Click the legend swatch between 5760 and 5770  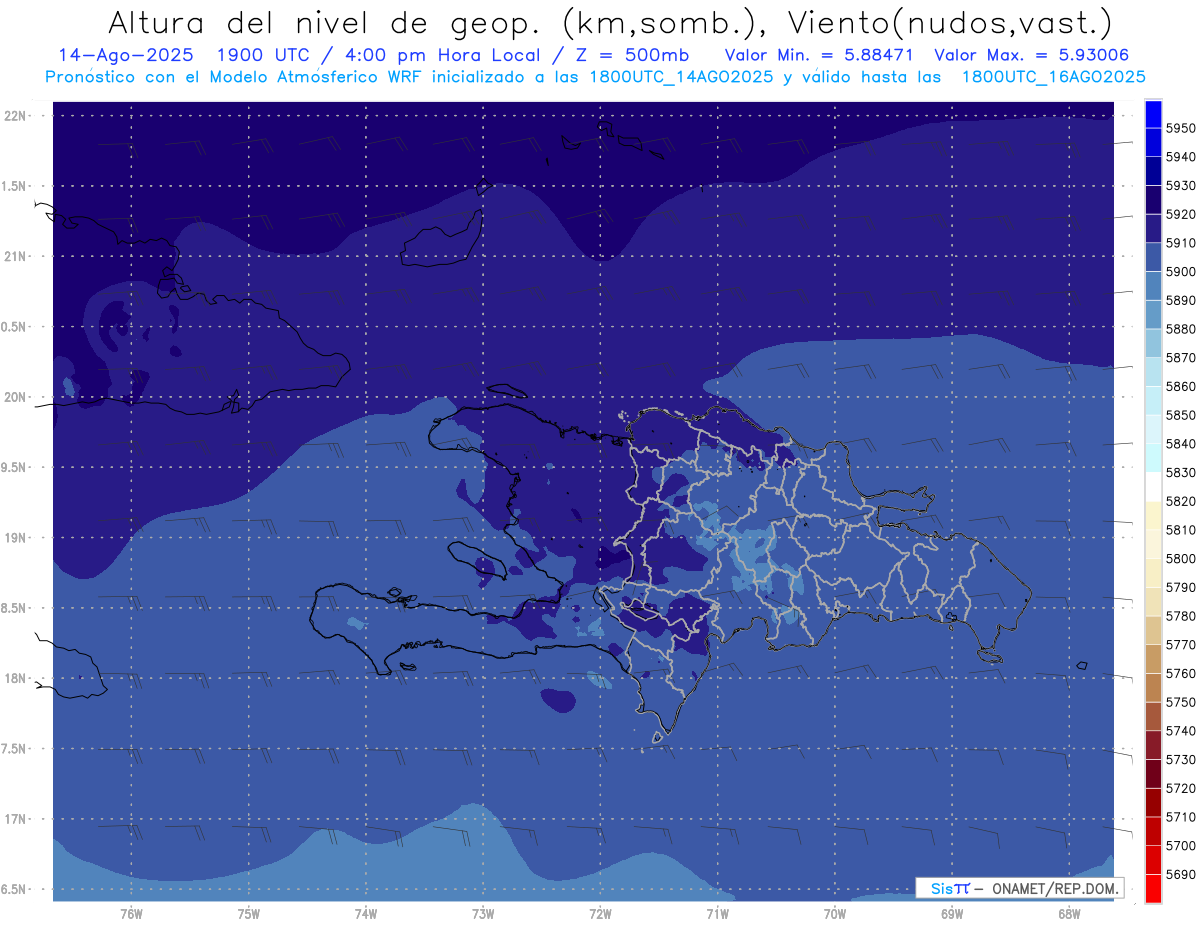pos(1153,659)
